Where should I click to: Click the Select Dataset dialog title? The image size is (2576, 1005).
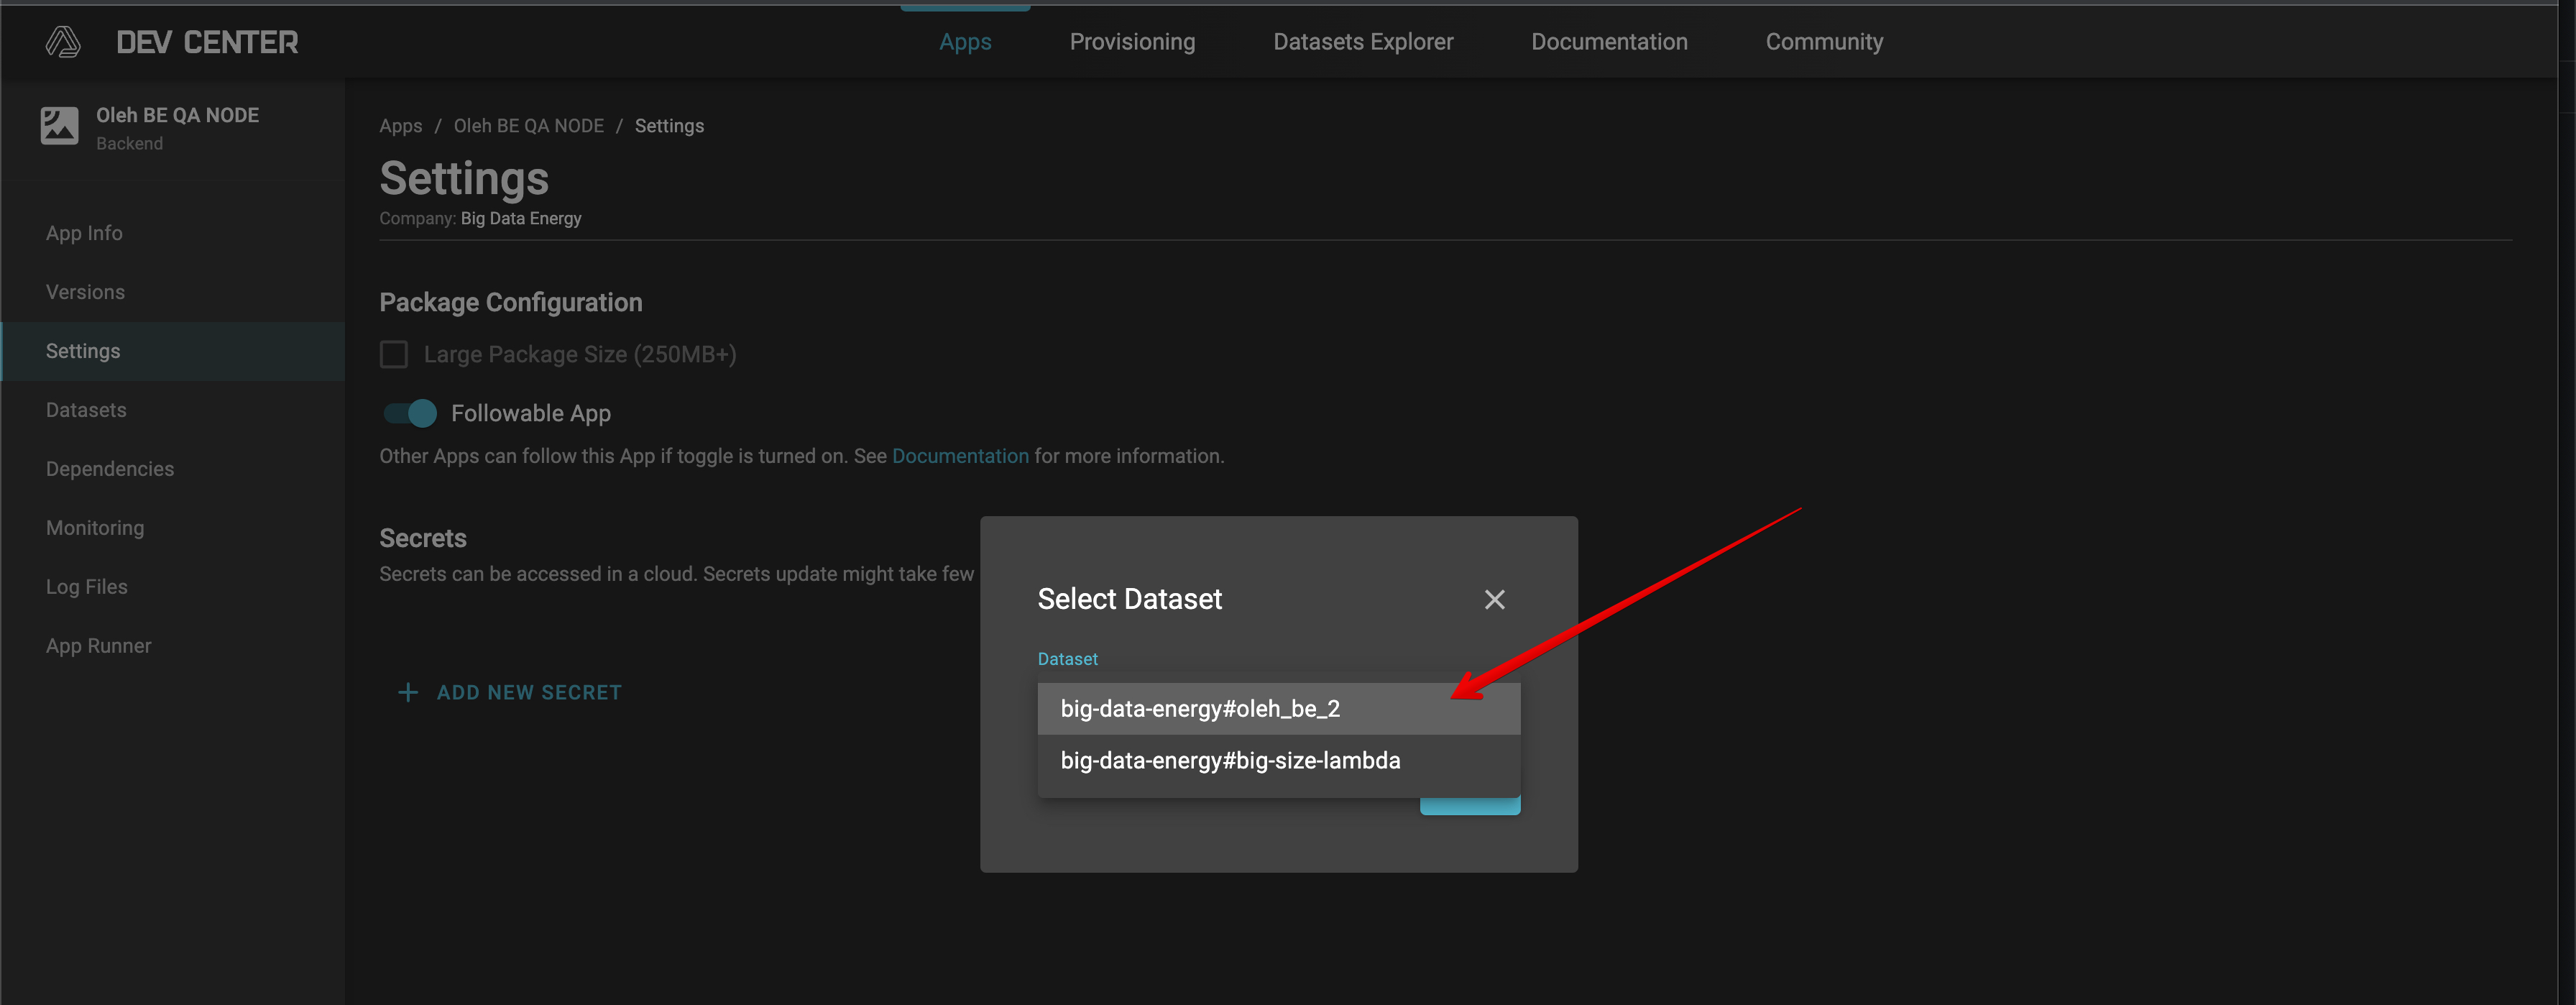click(x=1129, y=599)
